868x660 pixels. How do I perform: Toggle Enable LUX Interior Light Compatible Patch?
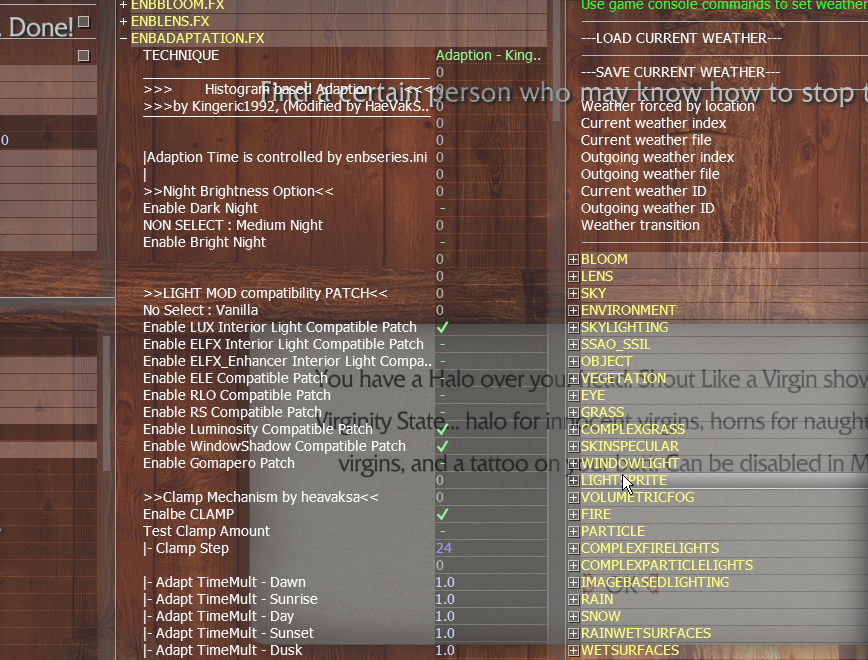442,327
